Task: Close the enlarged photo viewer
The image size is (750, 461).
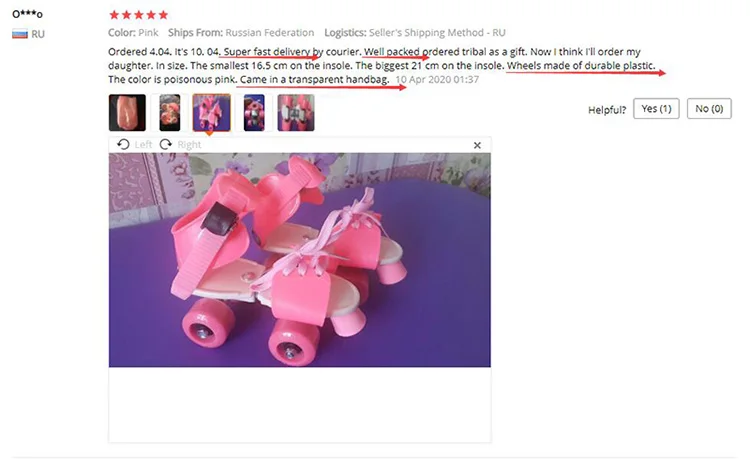Action: (477, 145)
